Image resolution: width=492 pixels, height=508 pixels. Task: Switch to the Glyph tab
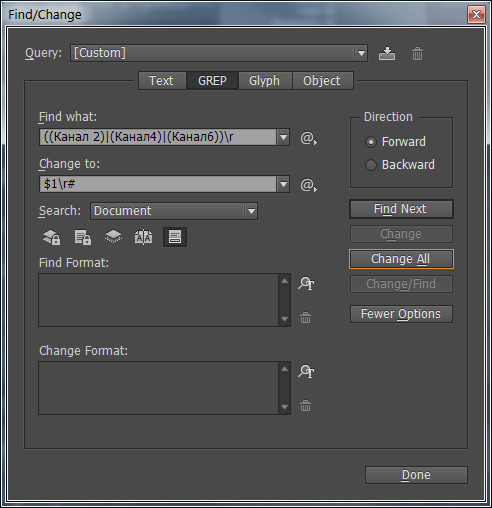click(x=265, y=81)
